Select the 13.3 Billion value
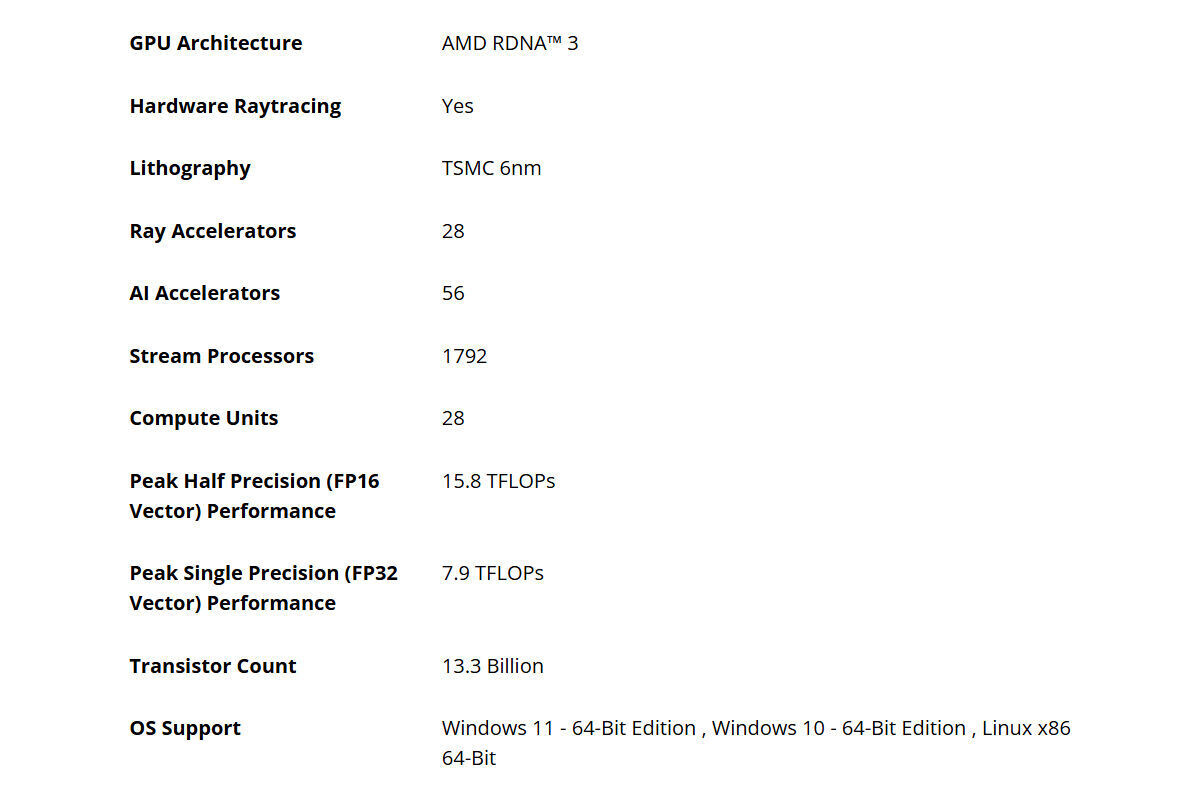This screenshot has width=1200, height=800. click(x=493, y=666)
